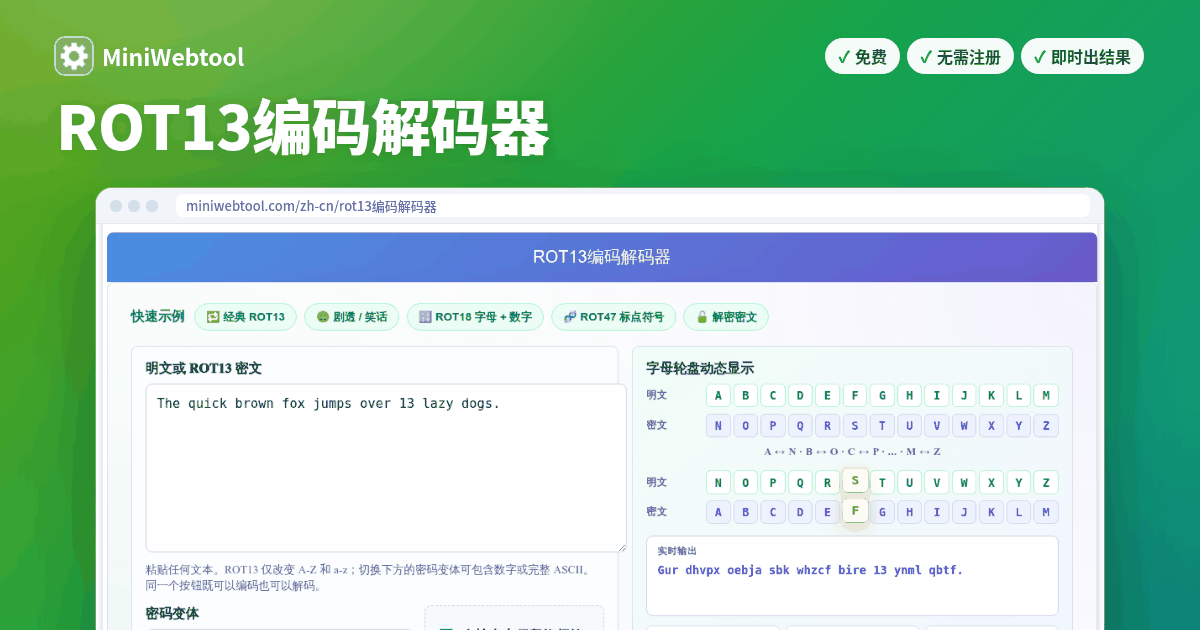Load the ROT18 字母 + 数字 example
Viewport: 1200px width, 630px height.
(475, 317)
